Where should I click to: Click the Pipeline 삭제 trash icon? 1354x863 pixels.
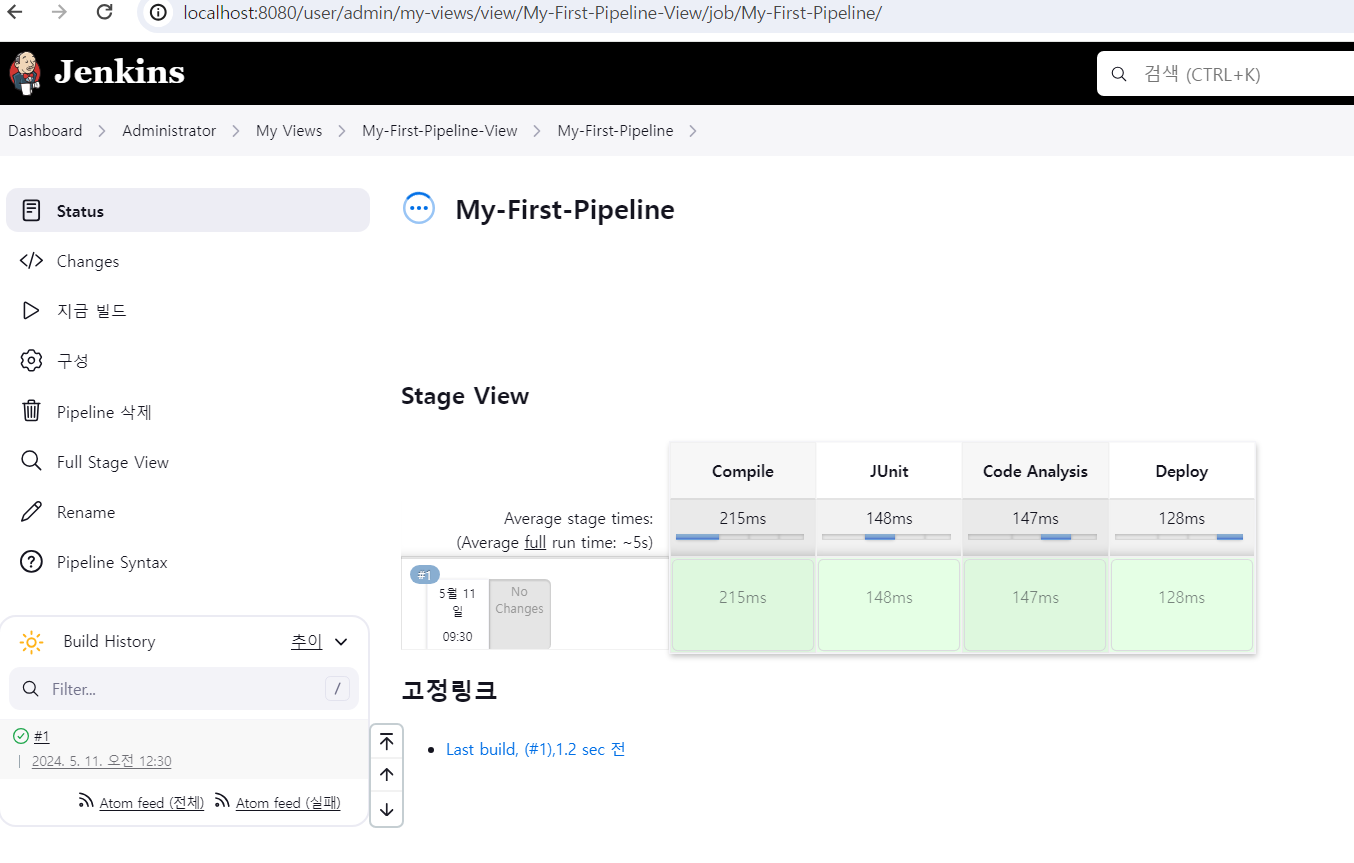click(32, 411)
